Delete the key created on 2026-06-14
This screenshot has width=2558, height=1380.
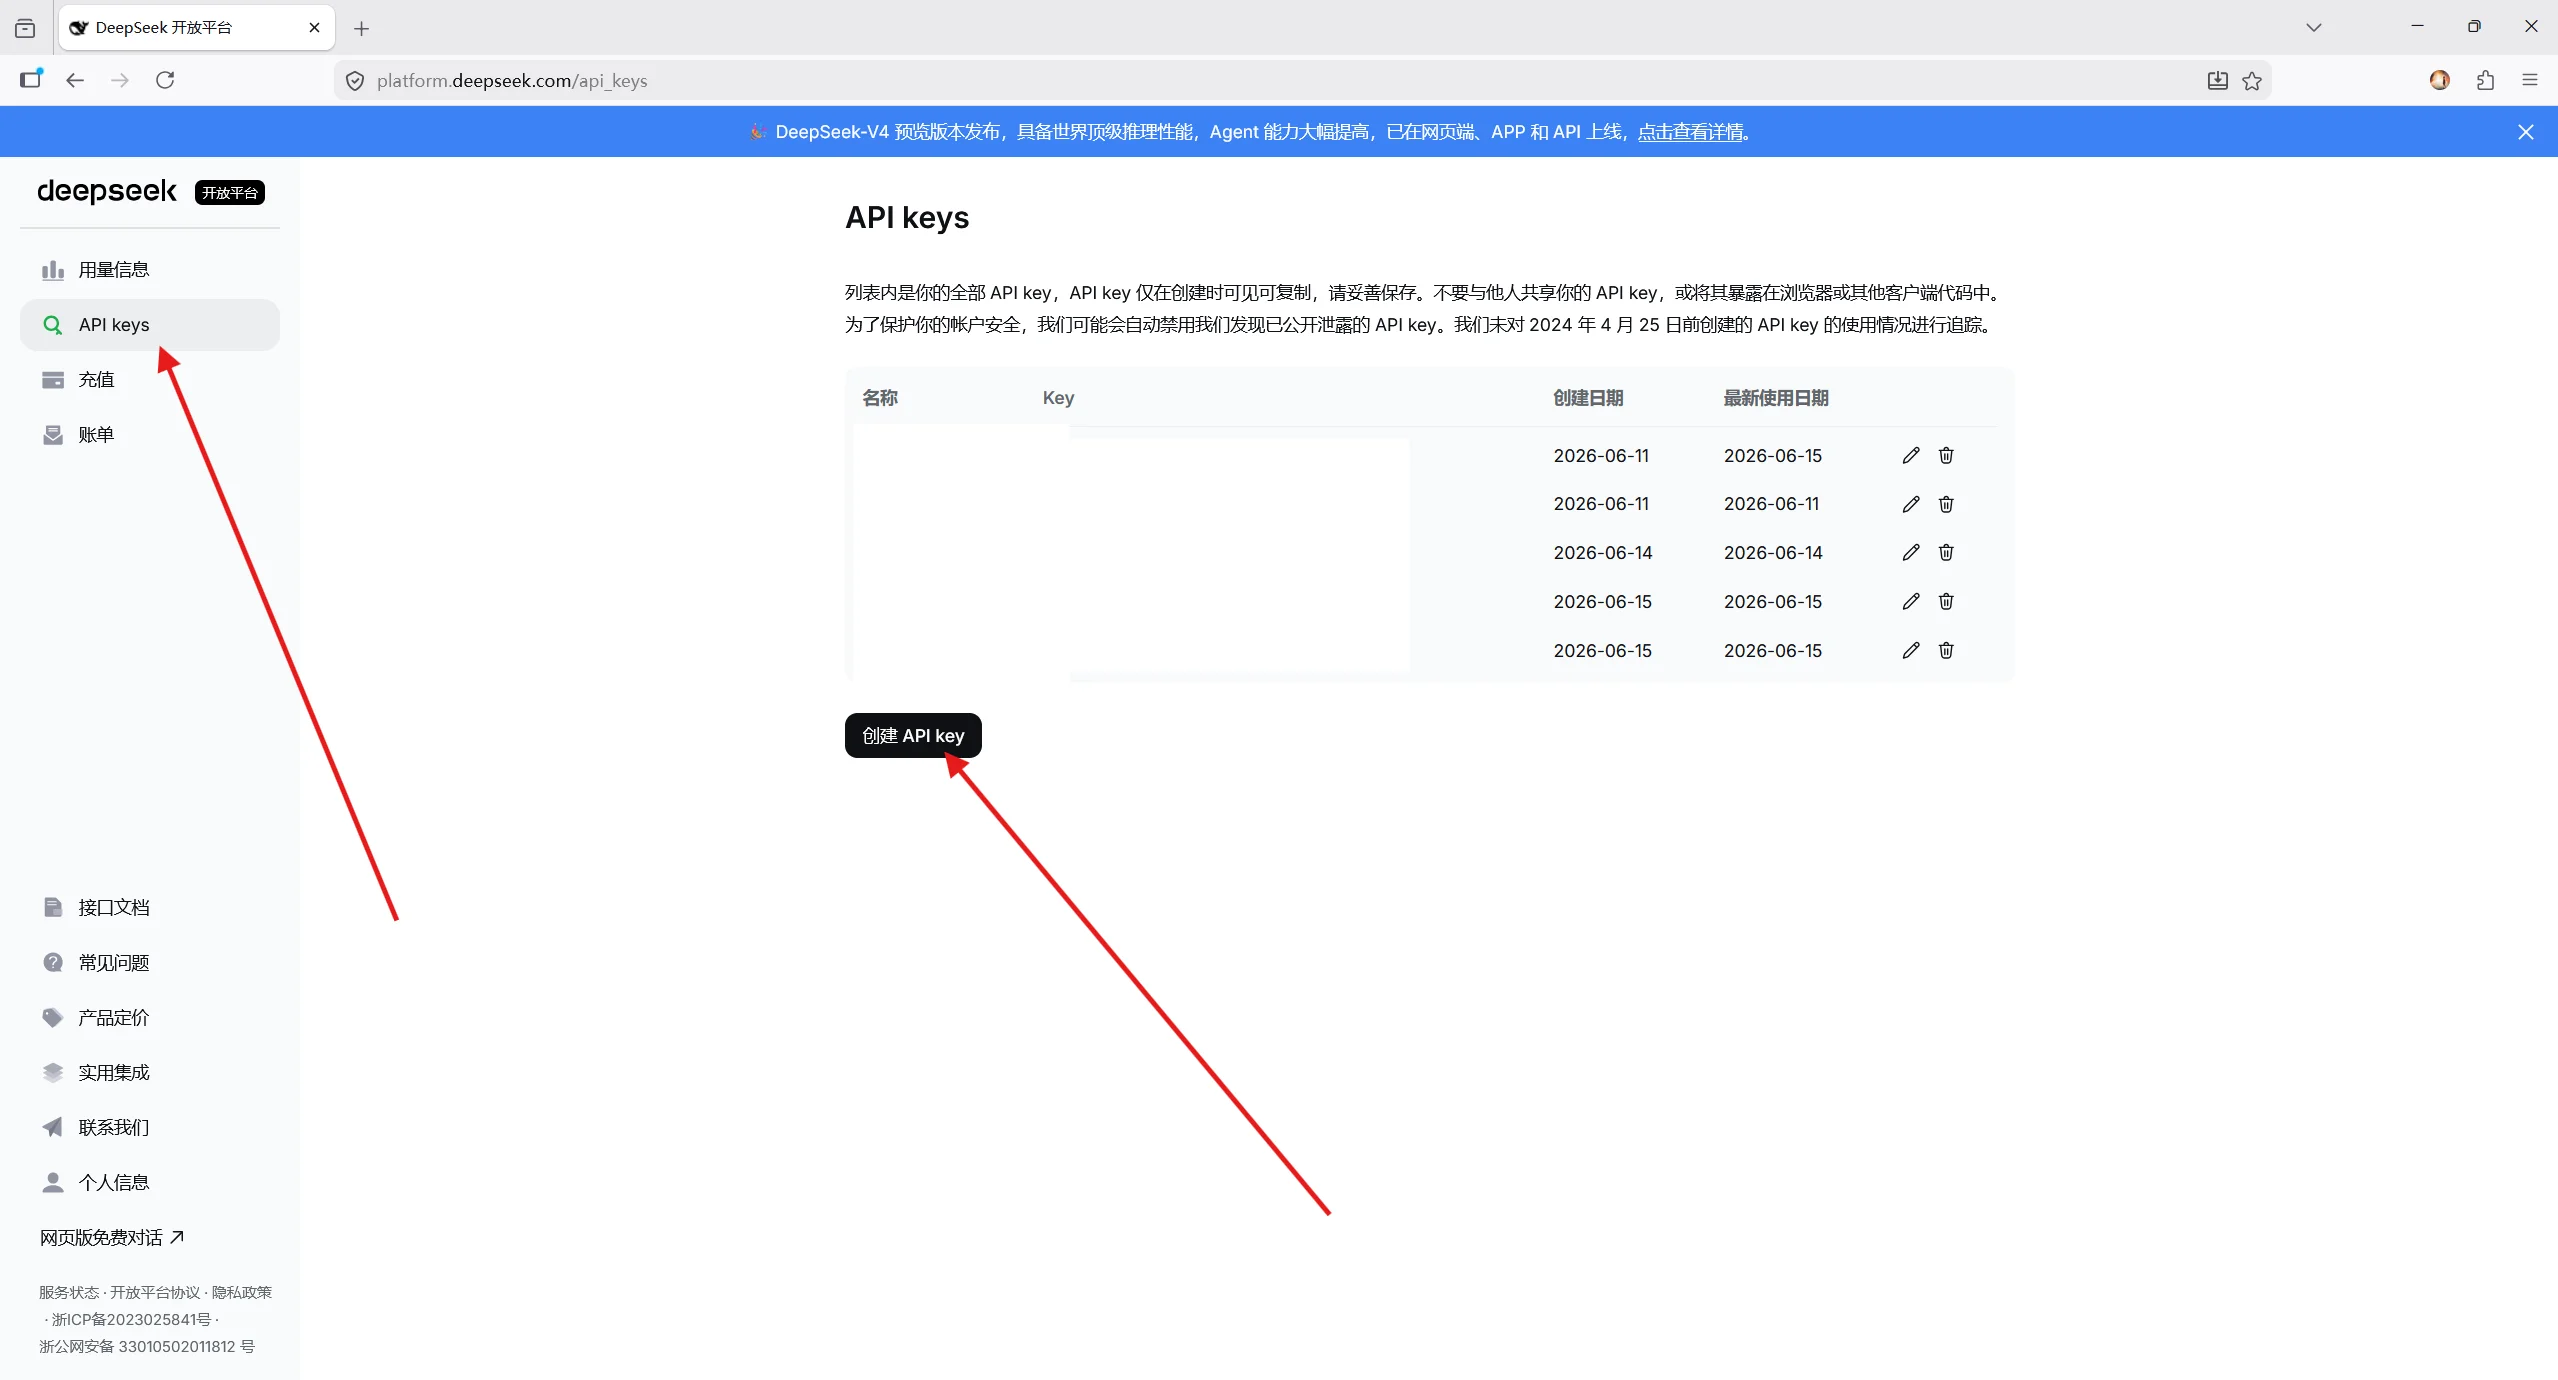pos(1946,553)
